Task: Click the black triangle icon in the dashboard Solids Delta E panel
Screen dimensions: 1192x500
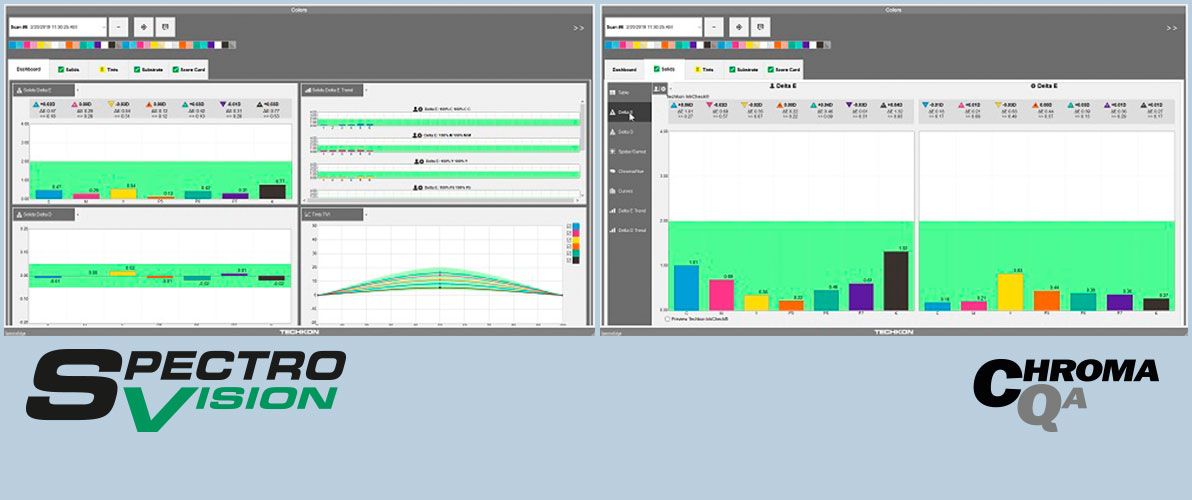Action: [x=260, y=103]
